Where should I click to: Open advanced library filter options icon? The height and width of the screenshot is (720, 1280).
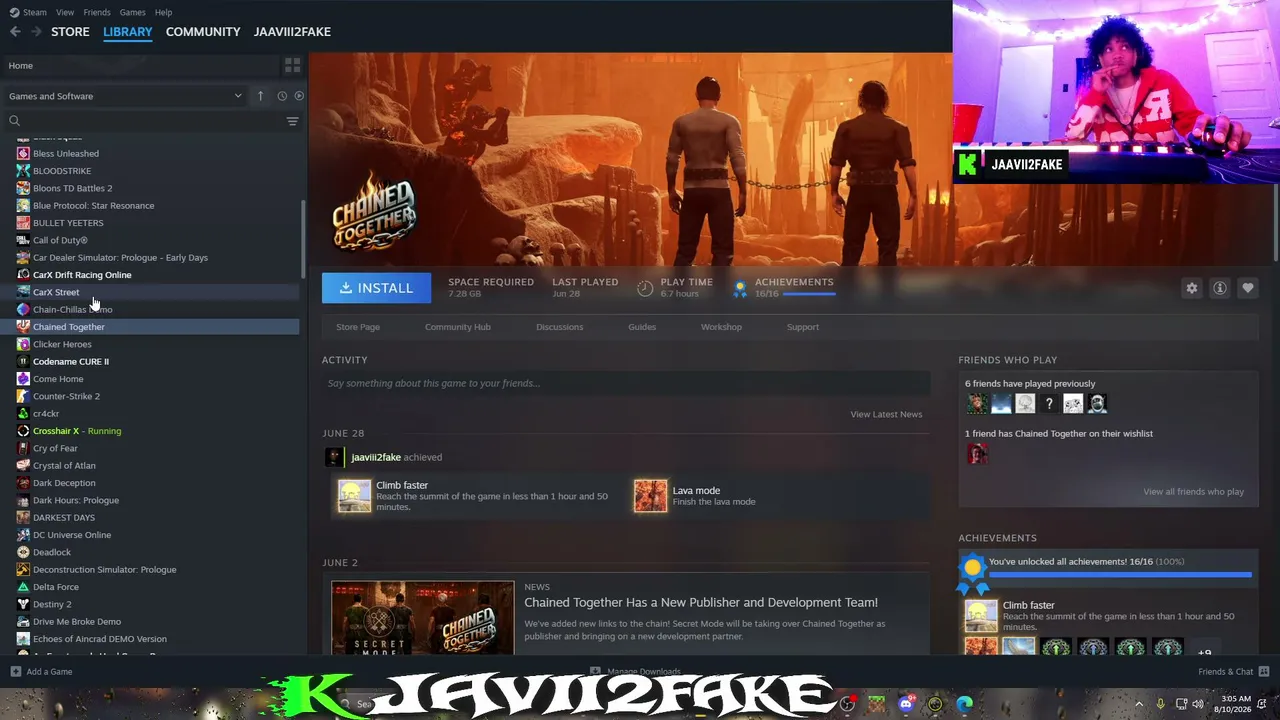point(292,121)
